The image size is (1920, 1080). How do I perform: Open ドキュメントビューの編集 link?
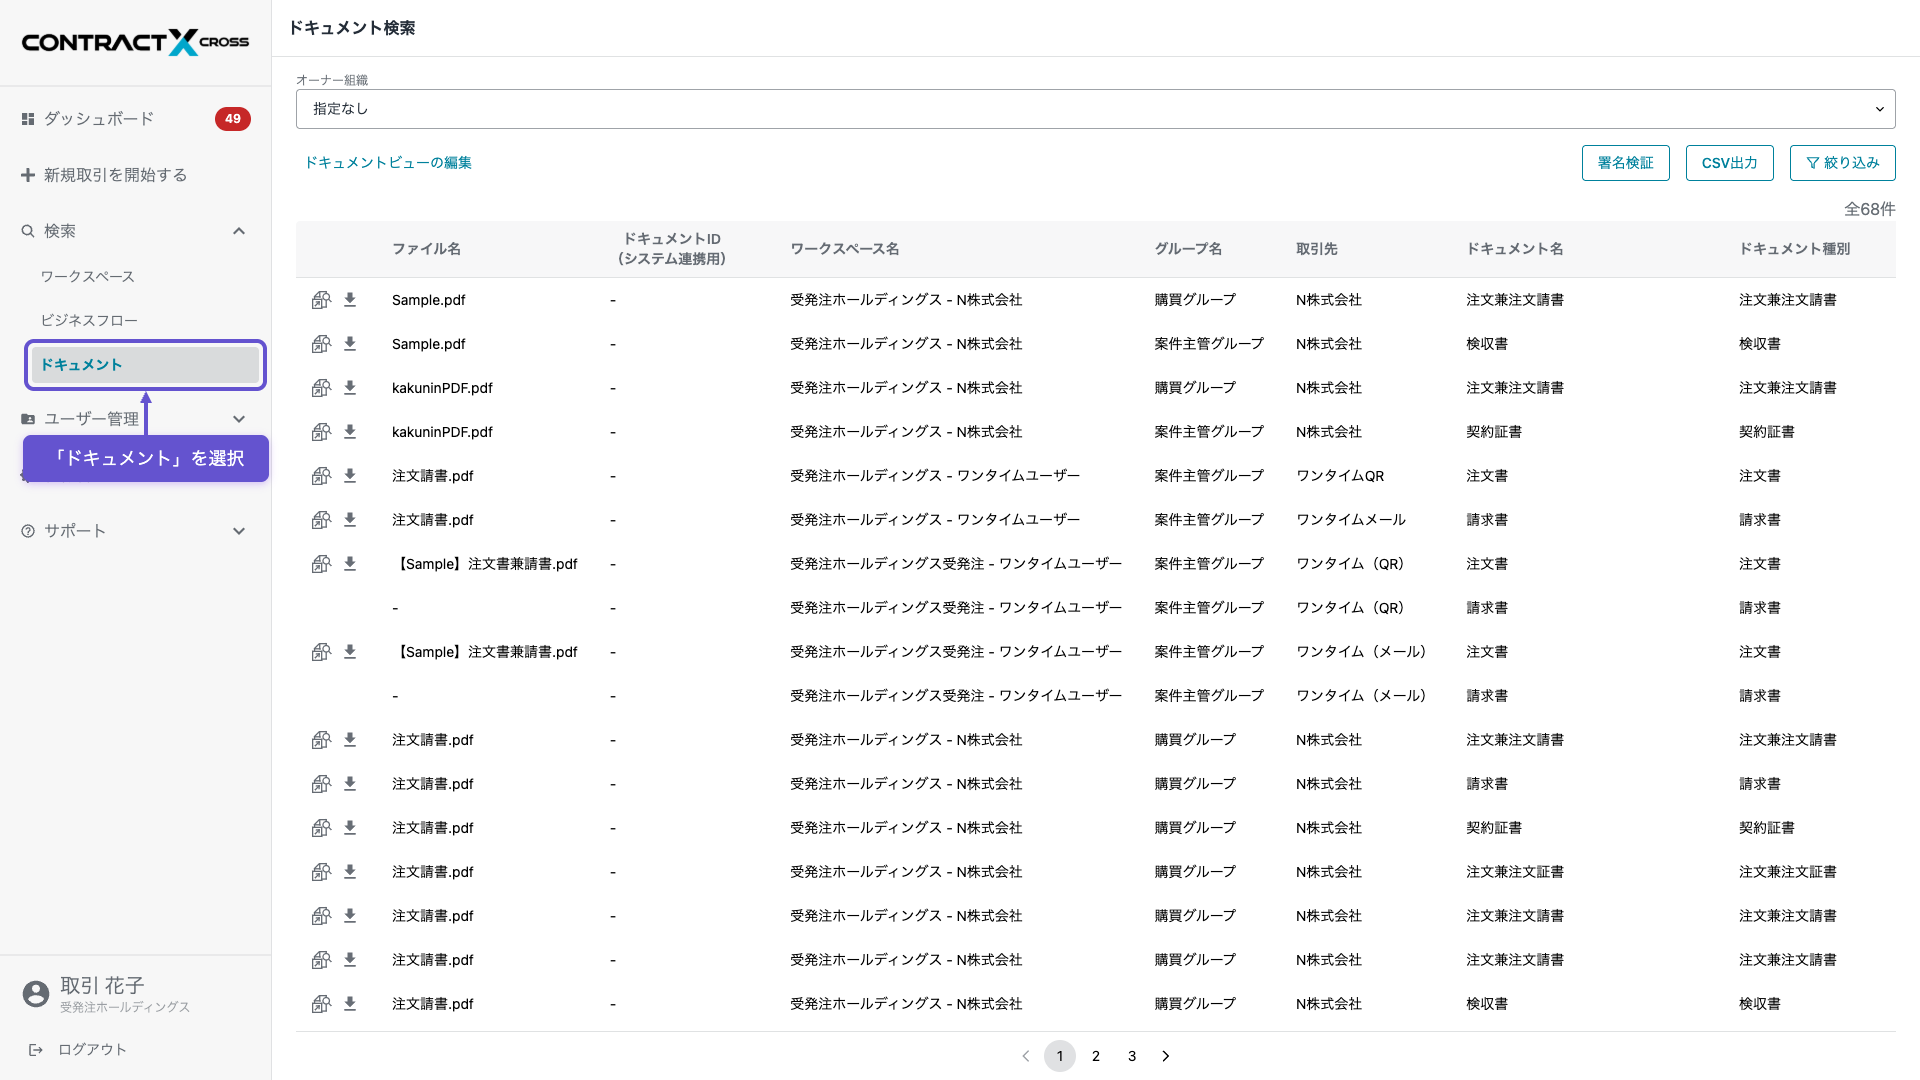[x=388, y=163]
